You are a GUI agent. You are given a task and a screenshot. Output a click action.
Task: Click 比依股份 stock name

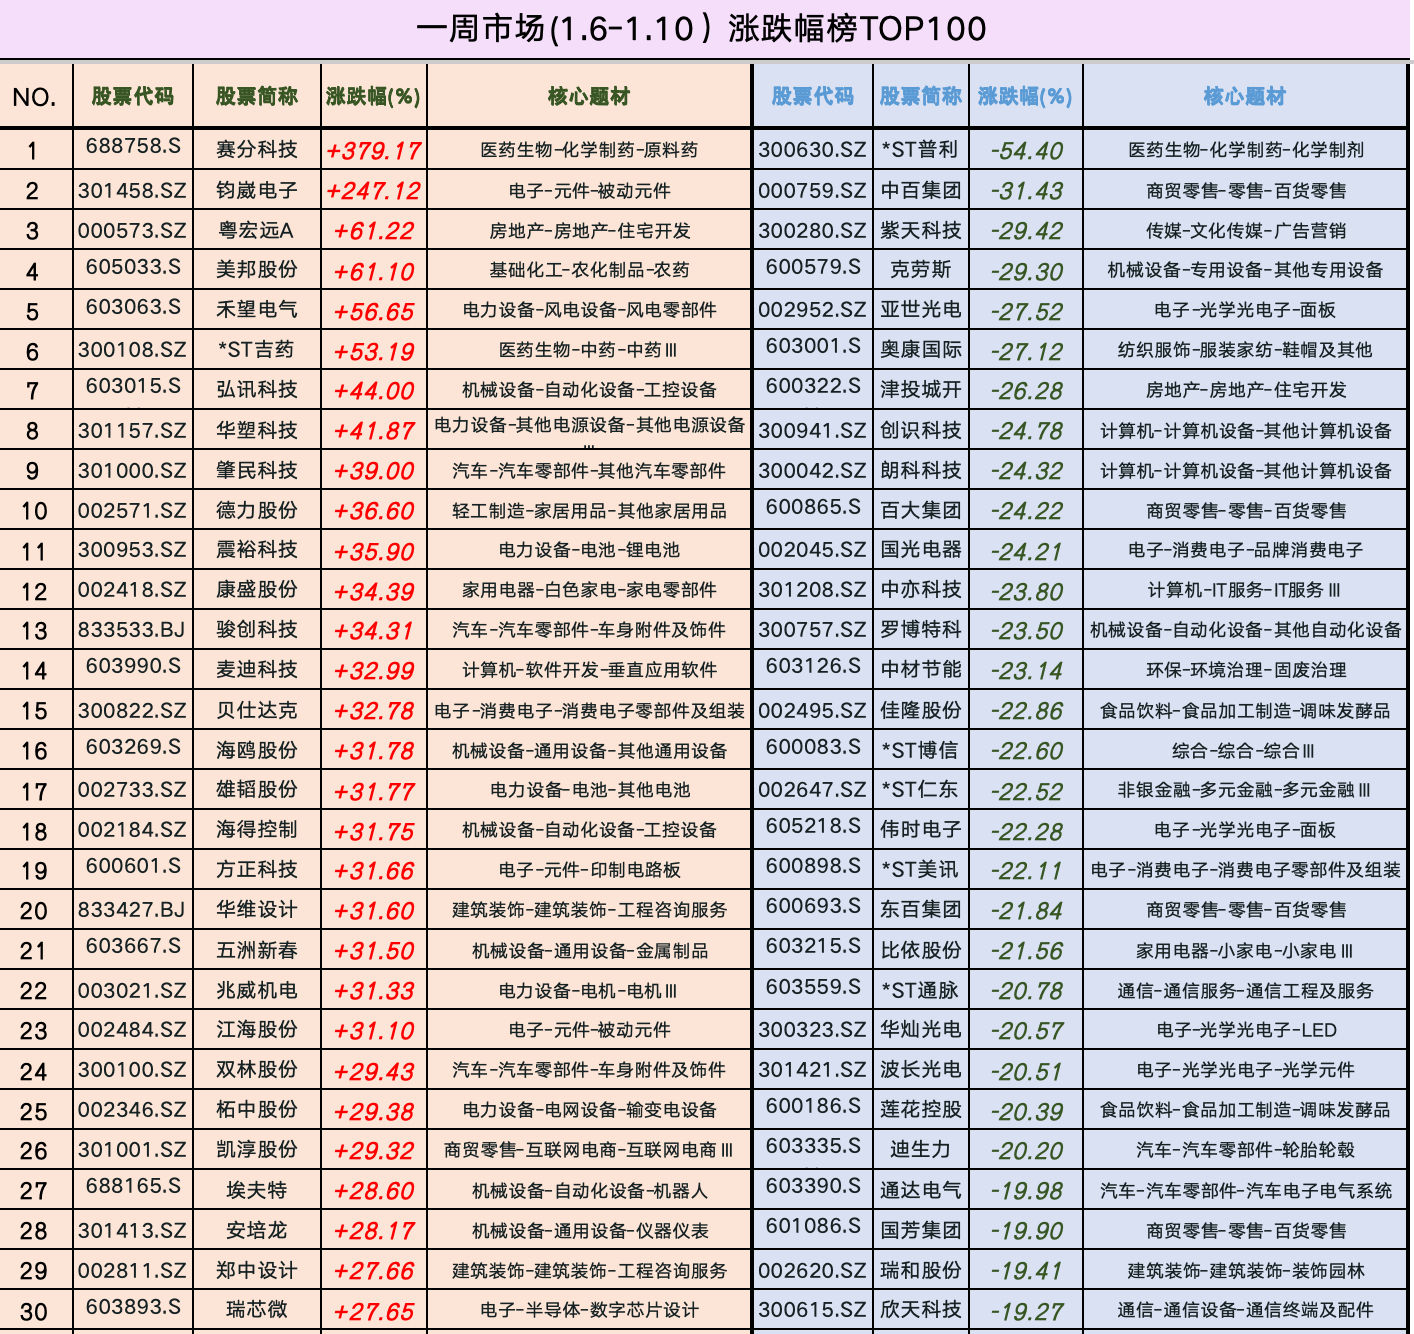pyautogui.click(x=921, y=950)
